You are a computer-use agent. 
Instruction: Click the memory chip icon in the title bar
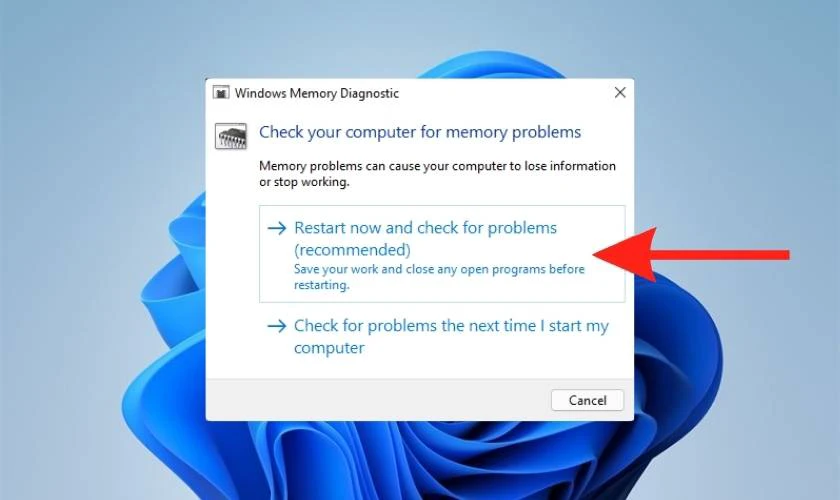221,93
